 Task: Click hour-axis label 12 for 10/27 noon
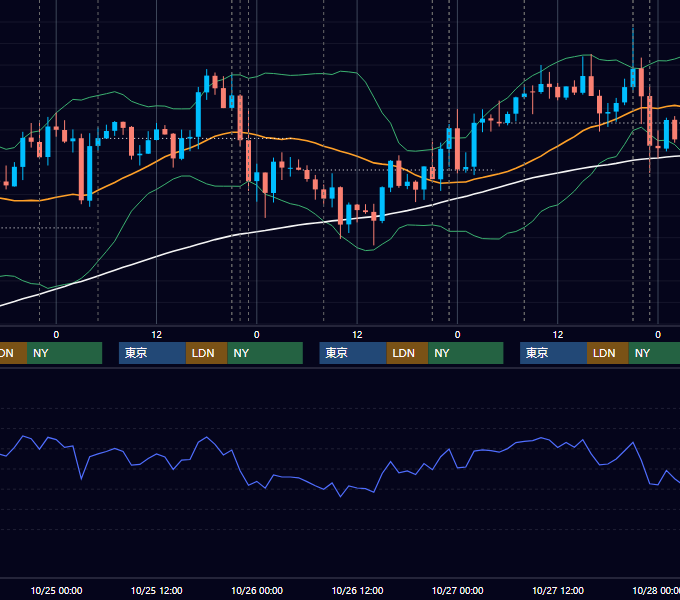click(x=558, y=335)
